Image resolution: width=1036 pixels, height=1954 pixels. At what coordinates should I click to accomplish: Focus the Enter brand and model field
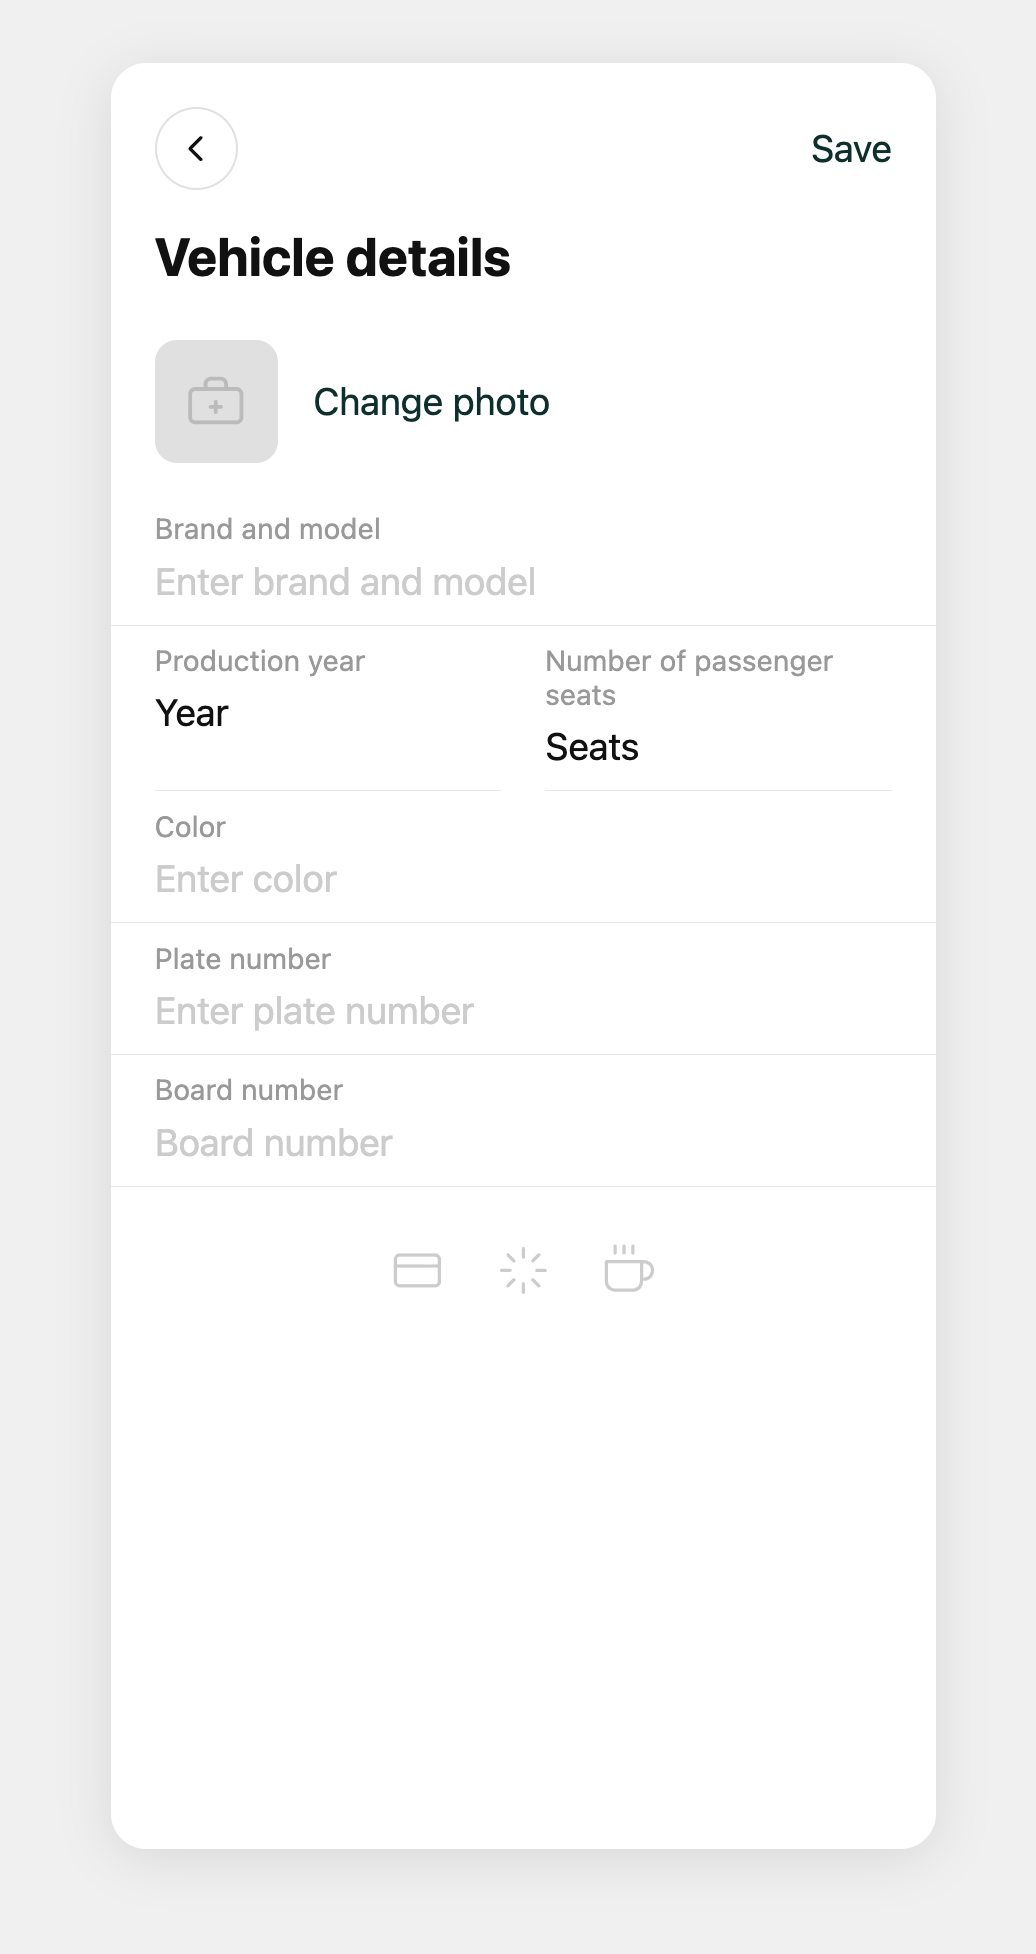523,582
